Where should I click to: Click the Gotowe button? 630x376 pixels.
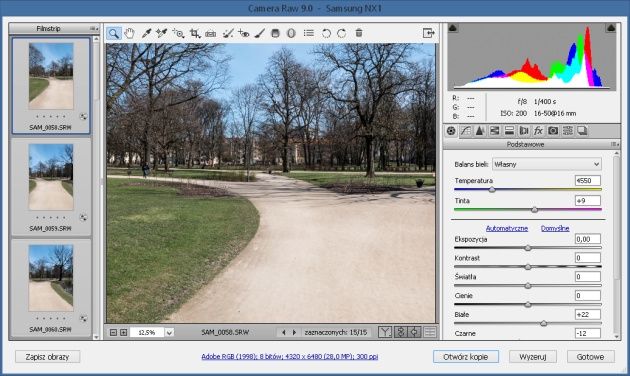pyautogui.click(x=591, y=357)
